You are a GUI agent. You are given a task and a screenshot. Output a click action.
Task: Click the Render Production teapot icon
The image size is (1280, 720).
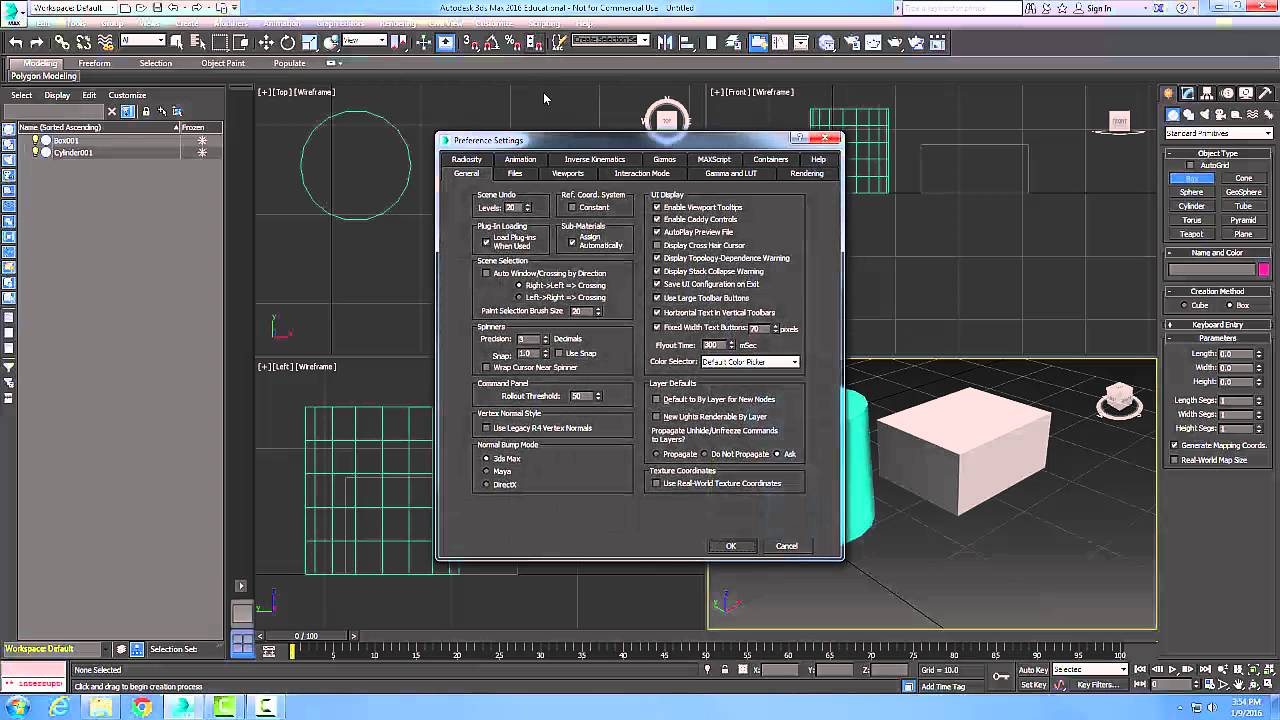pos(894,42)
